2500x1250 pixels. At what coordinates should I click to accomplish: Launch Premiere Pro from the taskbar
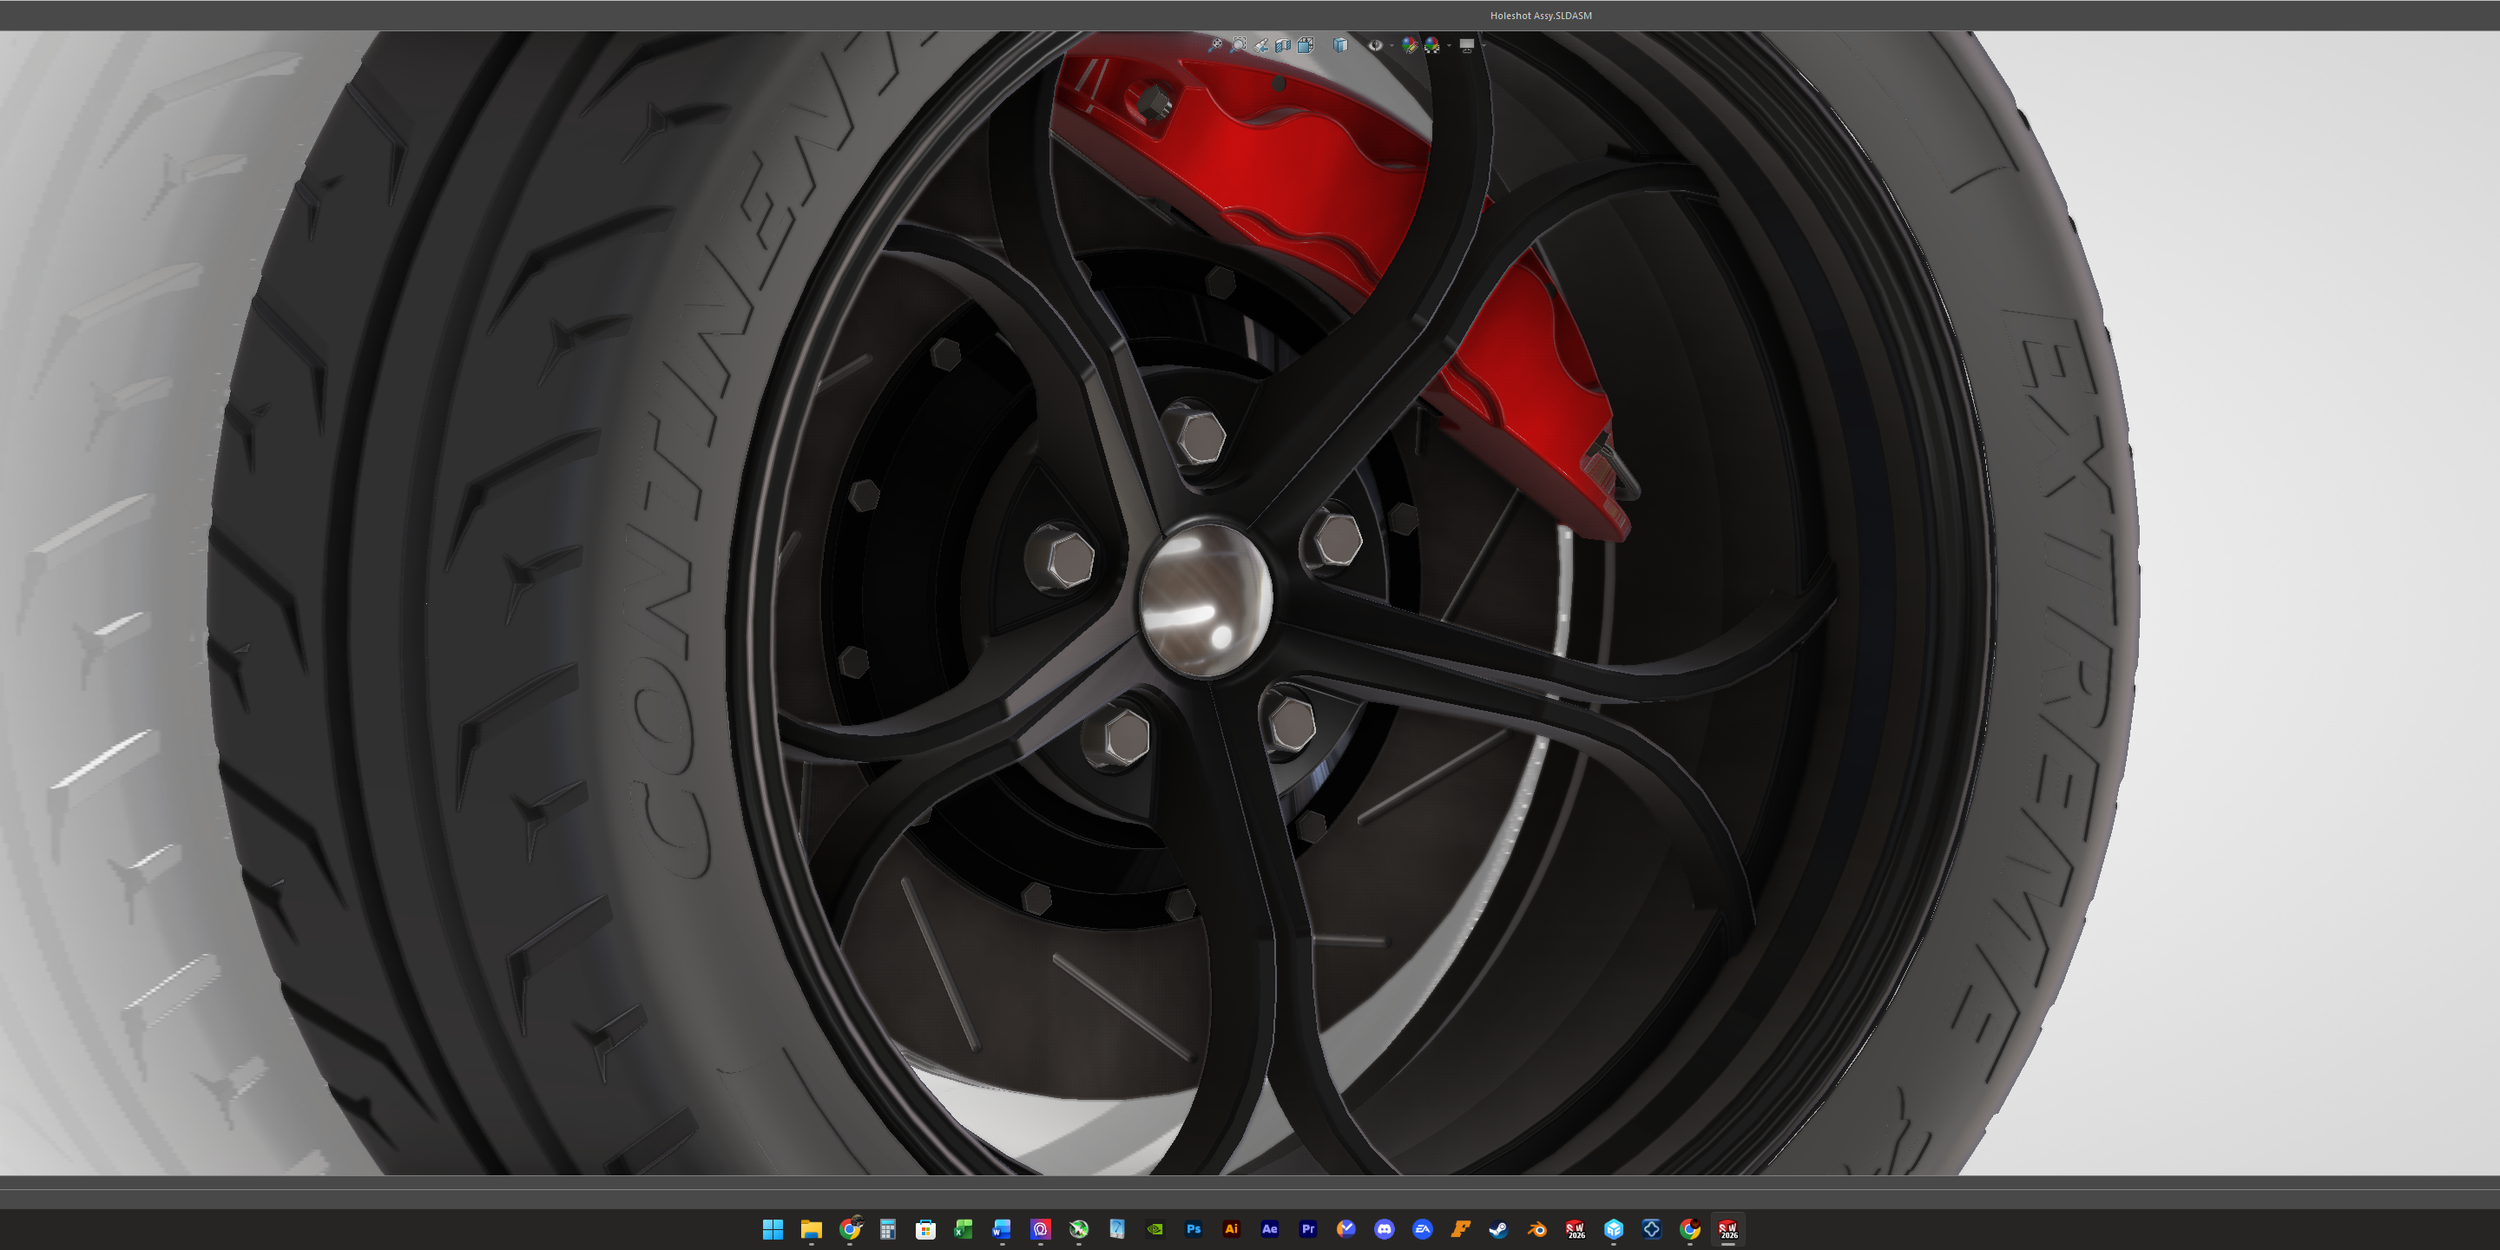(1308, 1229)
